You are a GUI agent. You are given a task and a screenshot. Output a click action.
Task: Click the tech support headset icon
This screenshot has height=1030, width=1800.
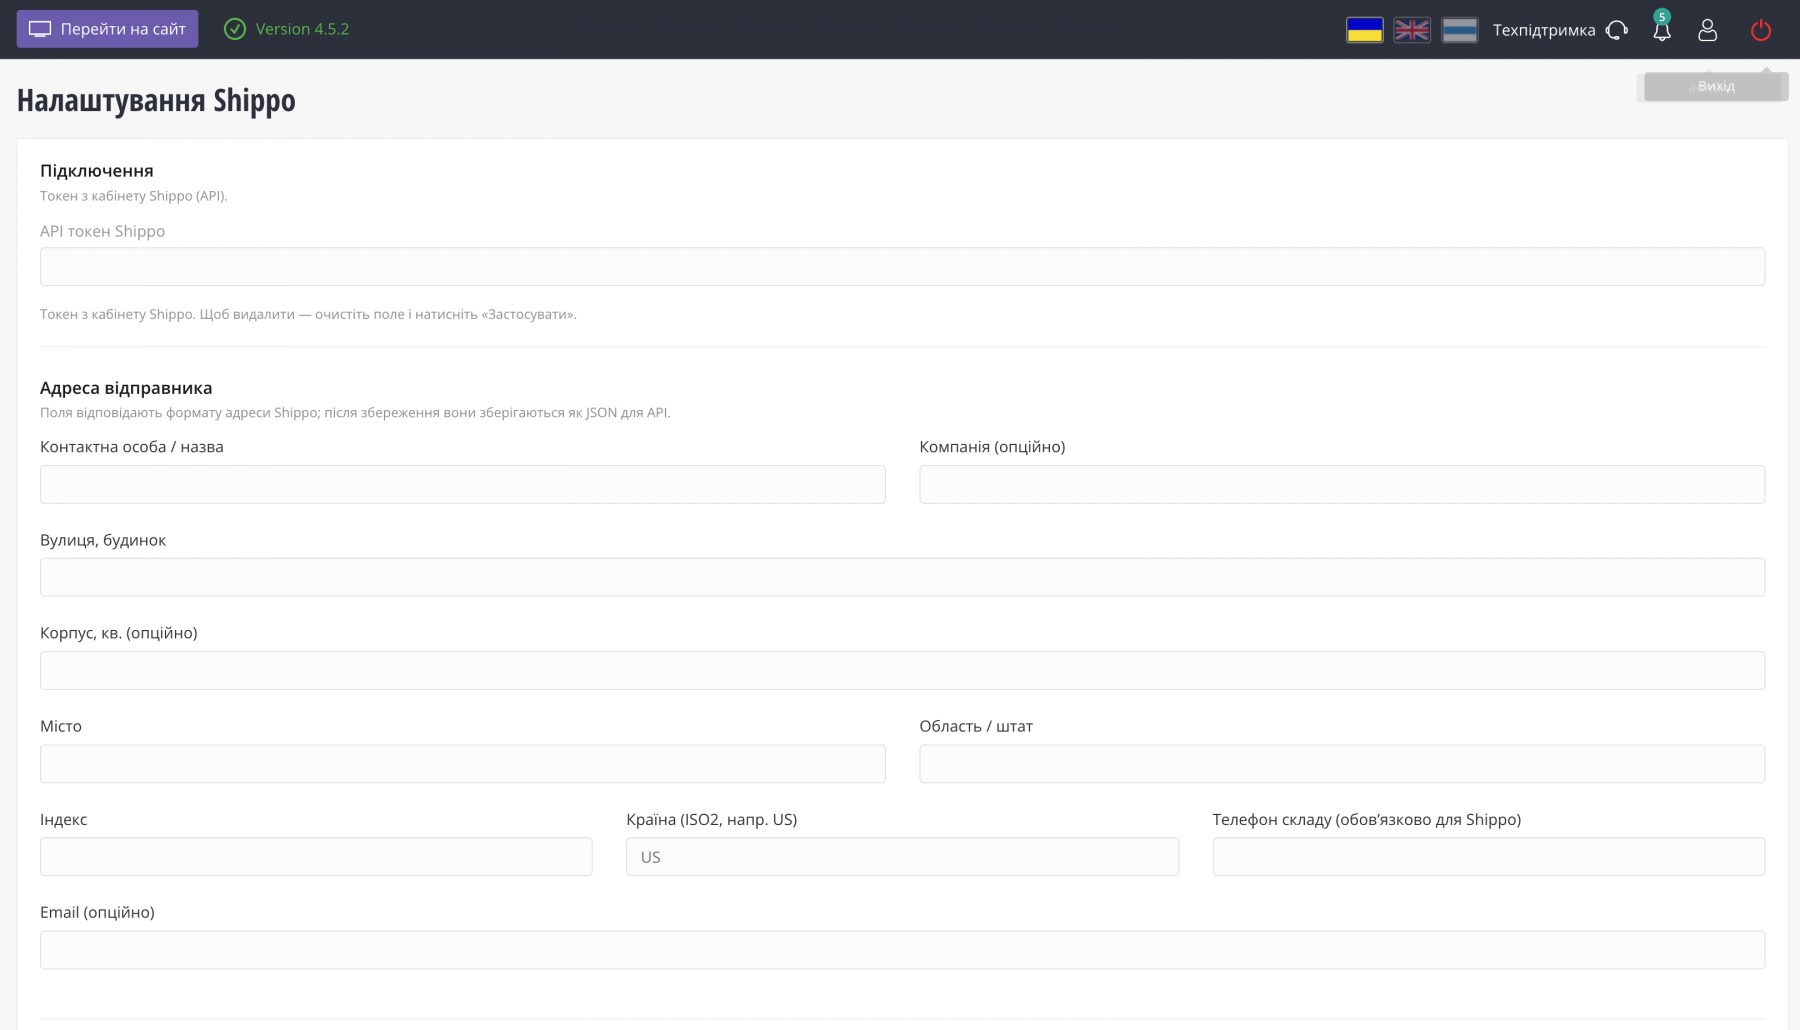click(x=1617, y=30)
